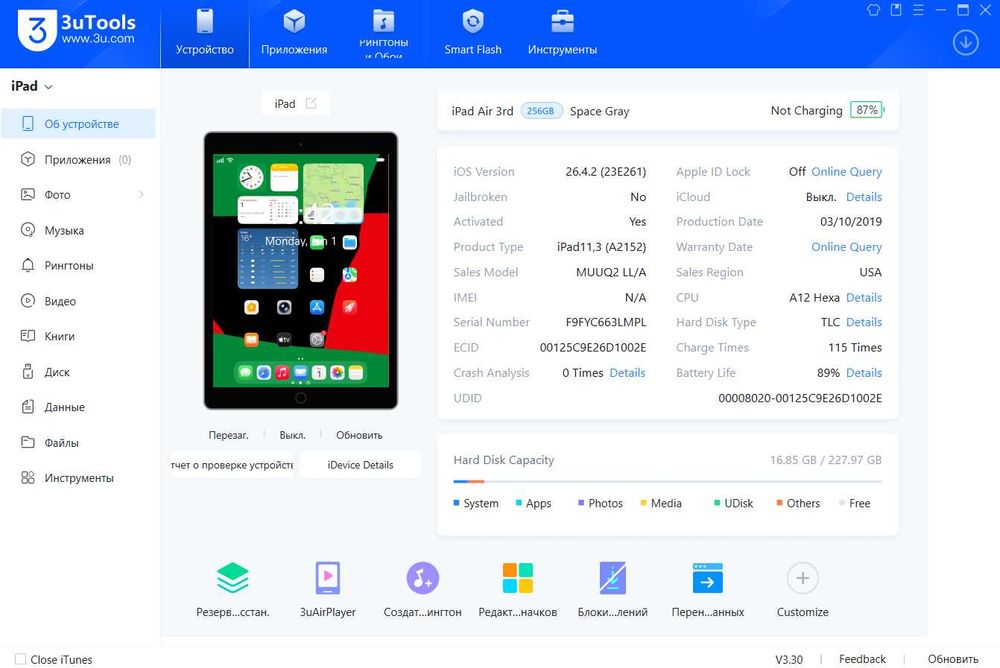Click the V3.30 version label
Viewport: 1000px width, 668px height.
click(x=789, y=659)
